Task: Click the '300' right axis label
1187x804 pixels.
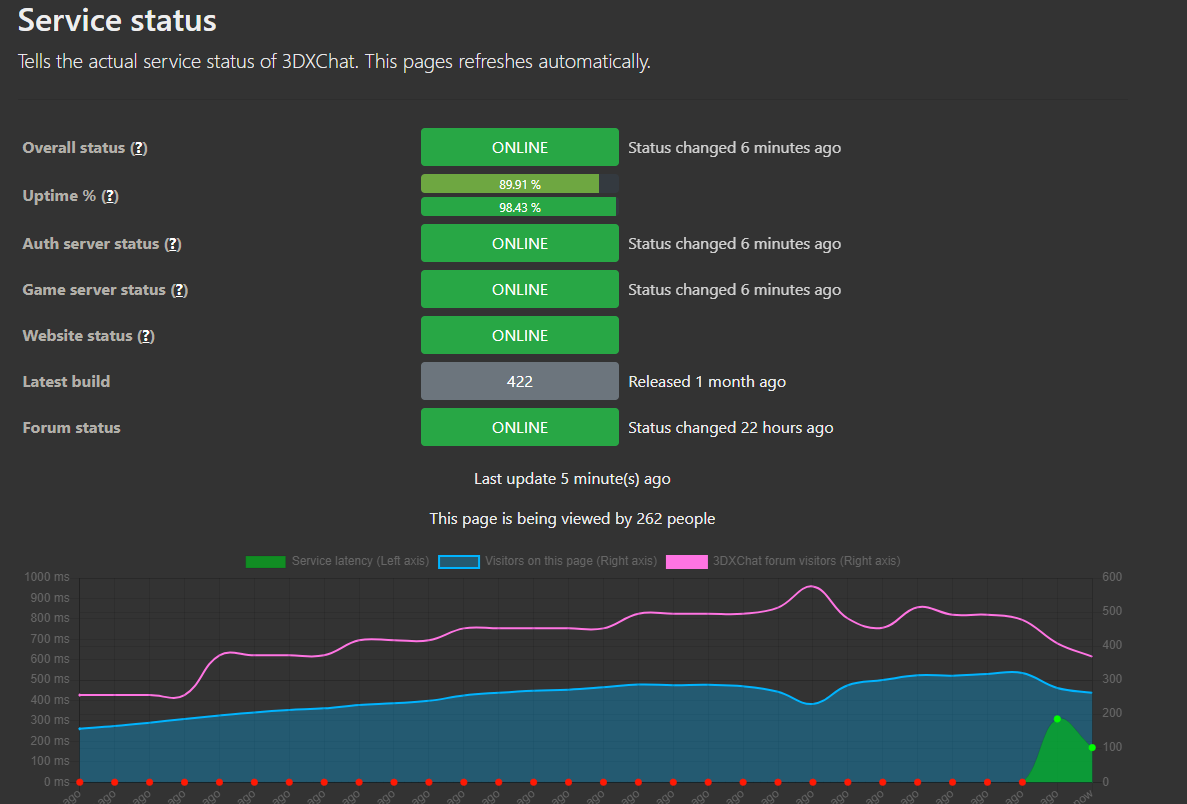Action: pyautogui.click(x=1112, y=679)
